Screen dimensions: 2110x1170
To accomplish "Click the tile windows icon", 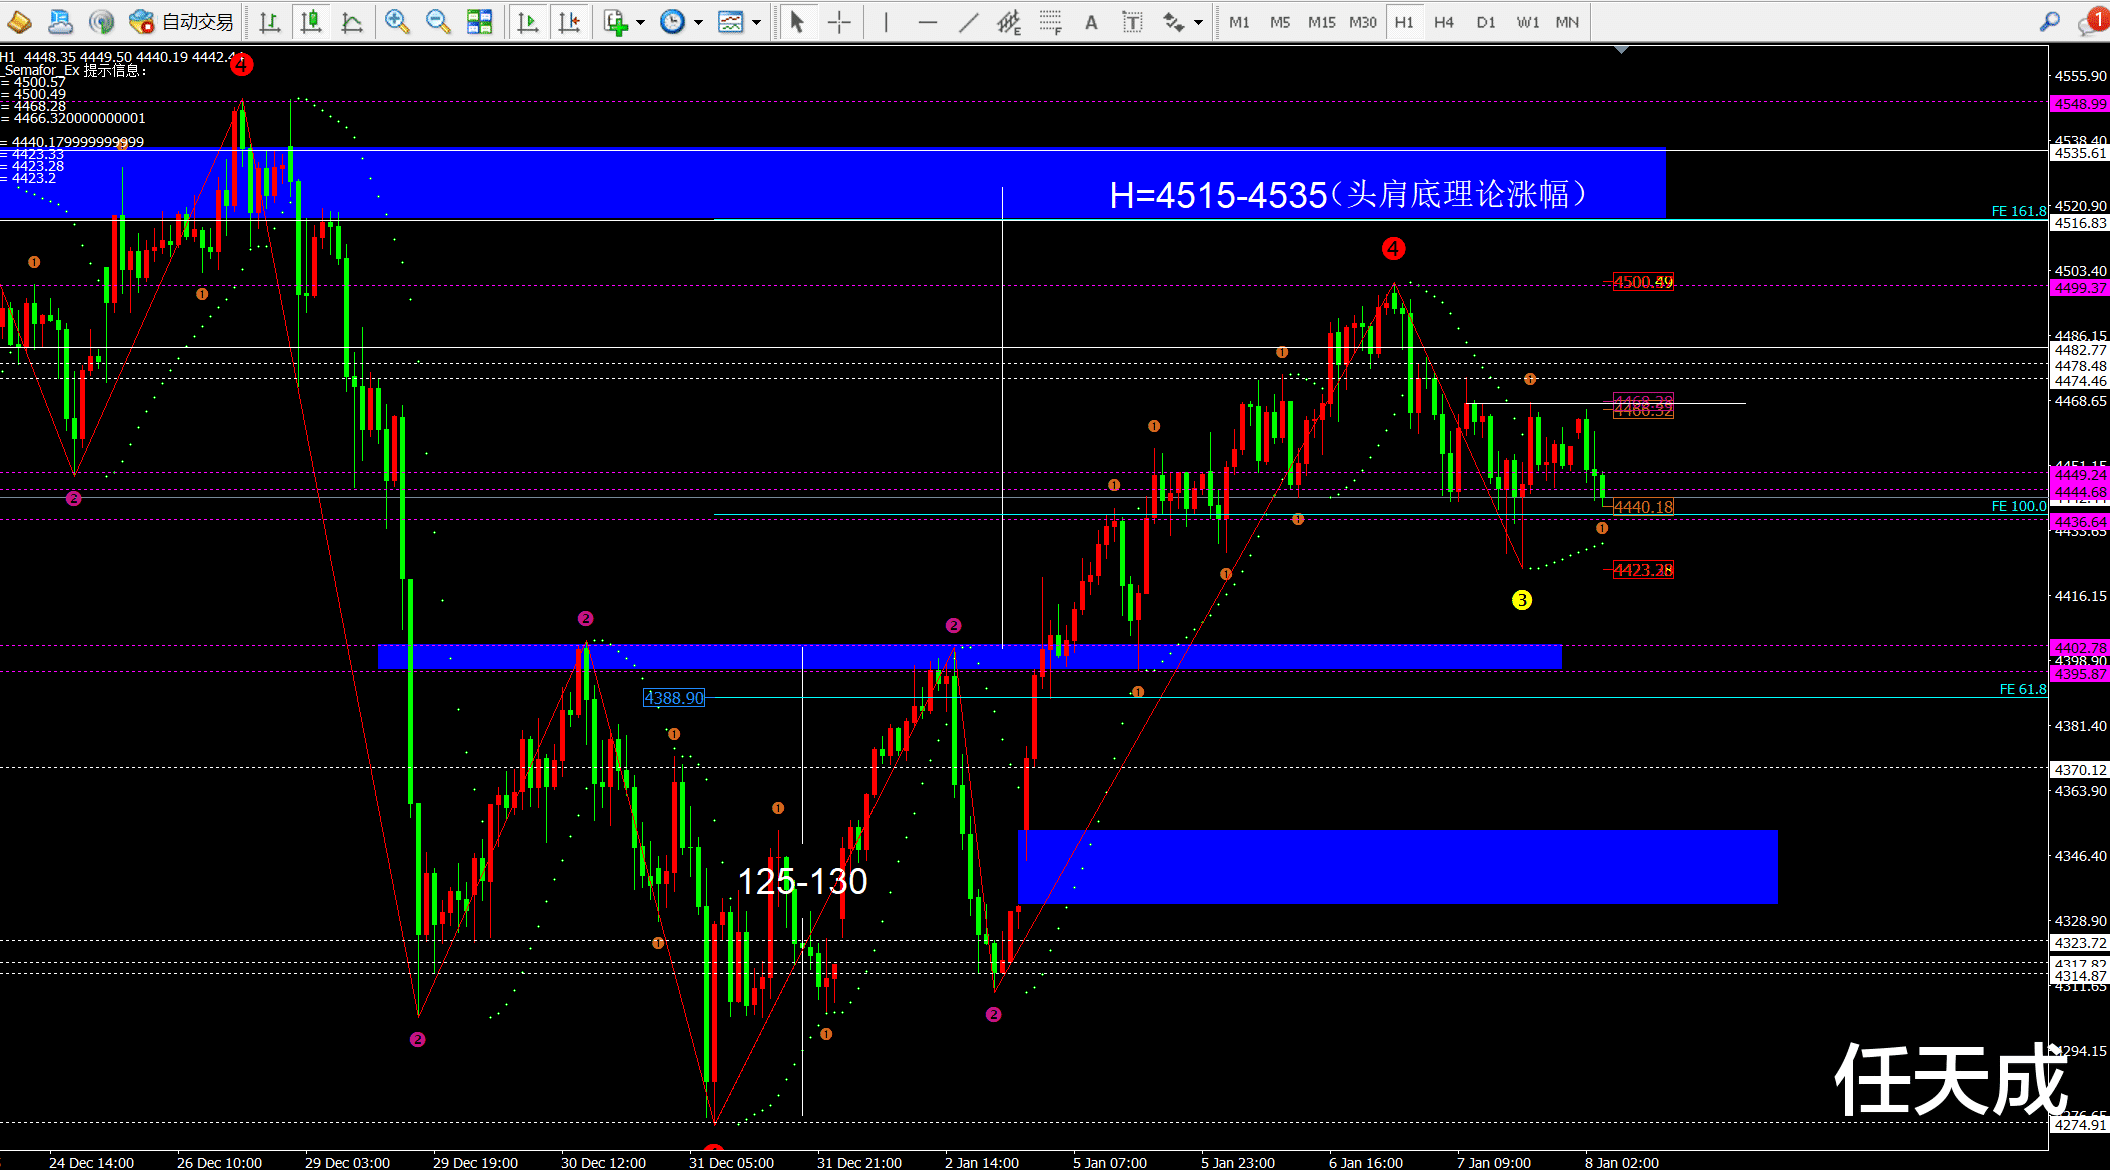I will pyautogui.click(x=480, y=21).
